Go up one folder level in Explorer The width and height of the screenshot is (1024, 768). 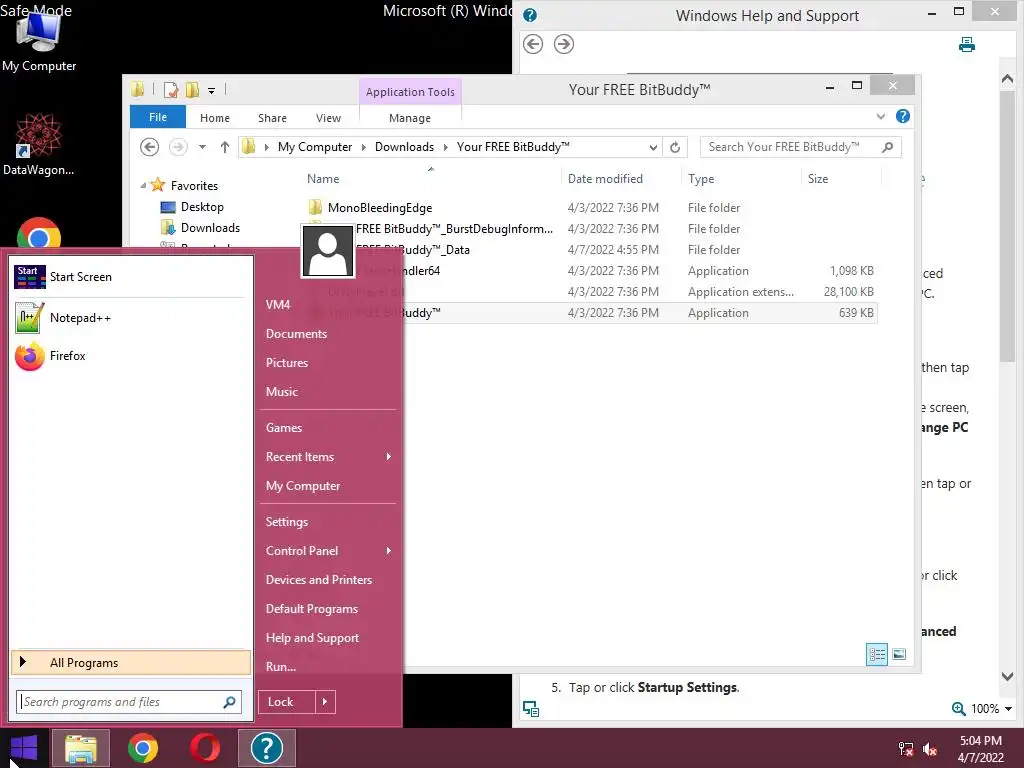(225, 147)
